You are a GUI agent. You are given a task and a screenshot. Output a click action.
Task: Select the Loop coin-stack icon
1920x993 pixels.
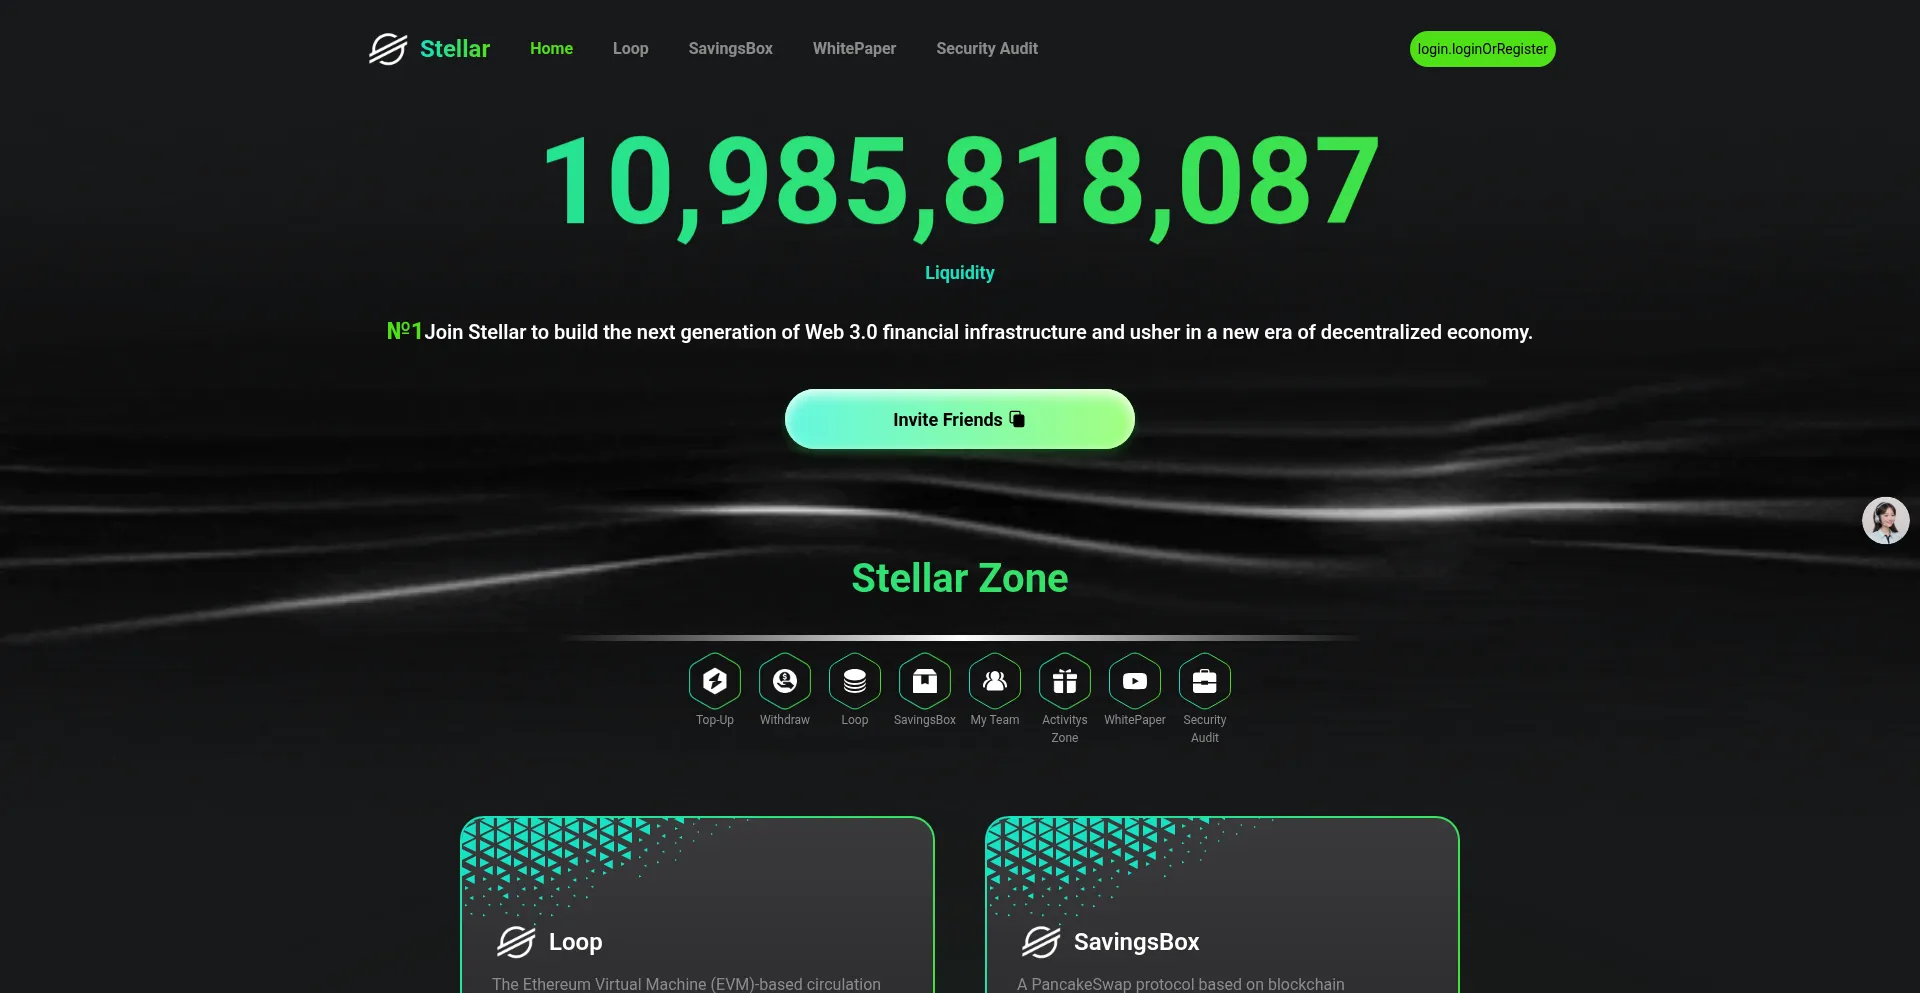coord(855,681)
